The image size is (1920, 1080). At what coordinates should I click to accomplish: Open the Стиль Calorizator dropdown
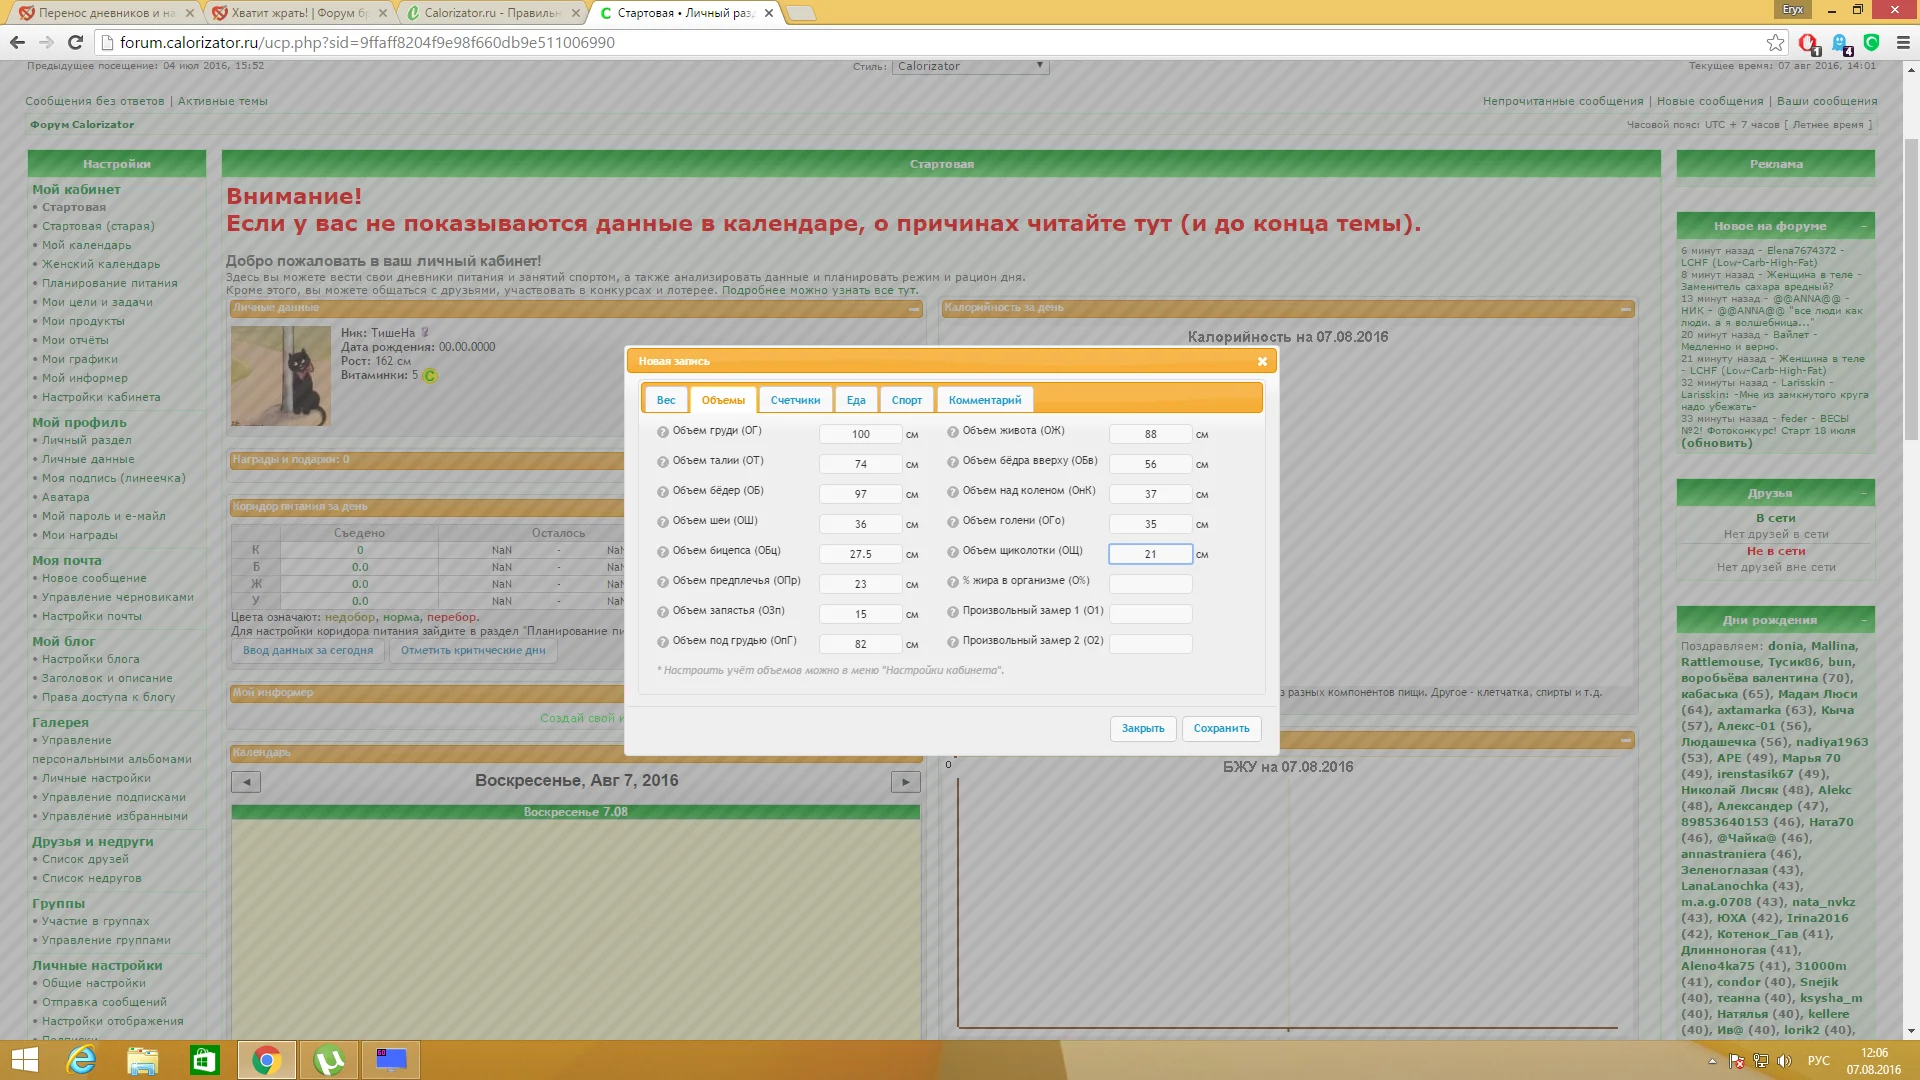(x=970, y=66)
